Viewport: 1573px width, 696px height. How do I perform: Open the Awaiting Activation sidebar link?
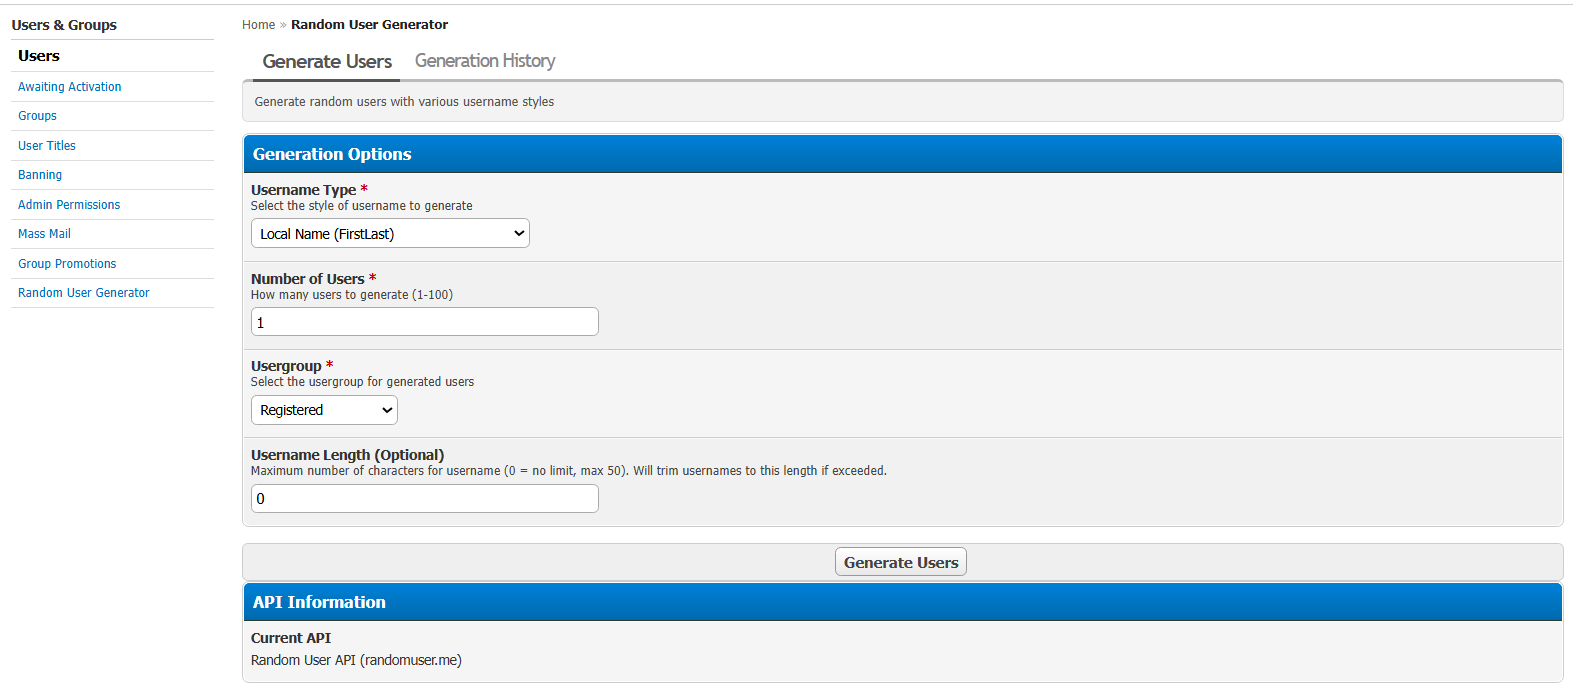point(69,87)
